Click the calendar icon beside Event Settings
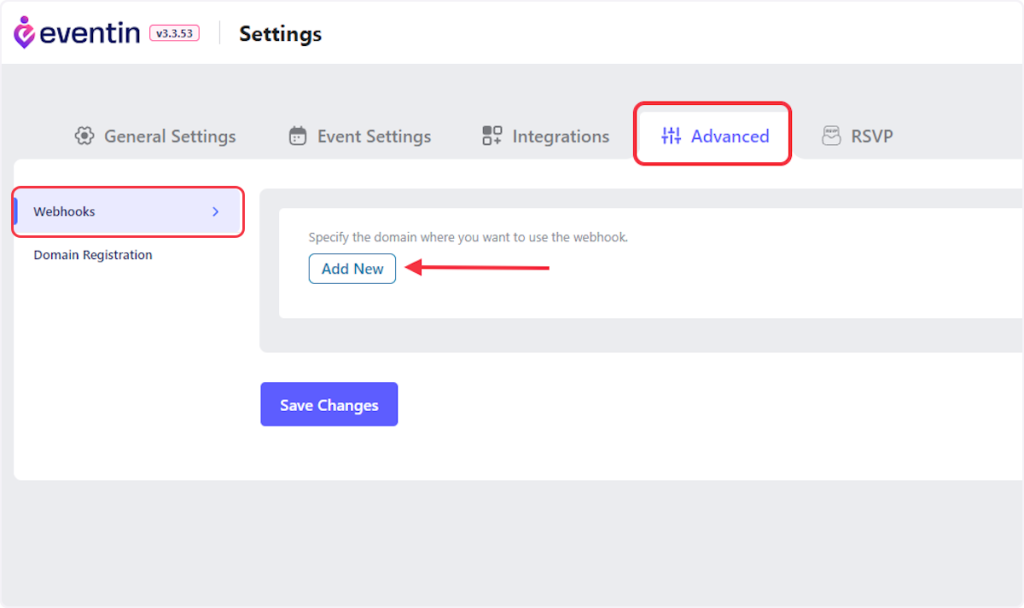Viewport: 1024px width, 608px height. point(297,136)
